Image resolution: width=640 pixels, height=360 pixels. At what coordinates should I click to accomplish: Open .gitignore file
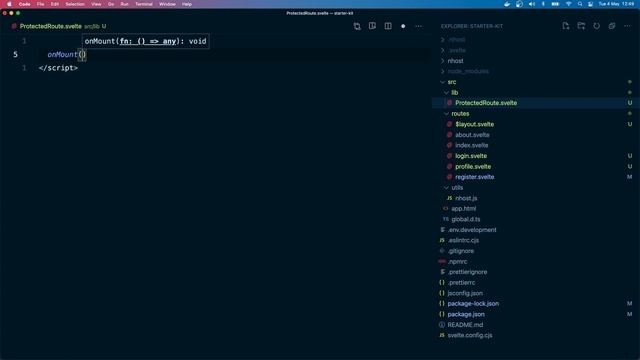[461, 251]
